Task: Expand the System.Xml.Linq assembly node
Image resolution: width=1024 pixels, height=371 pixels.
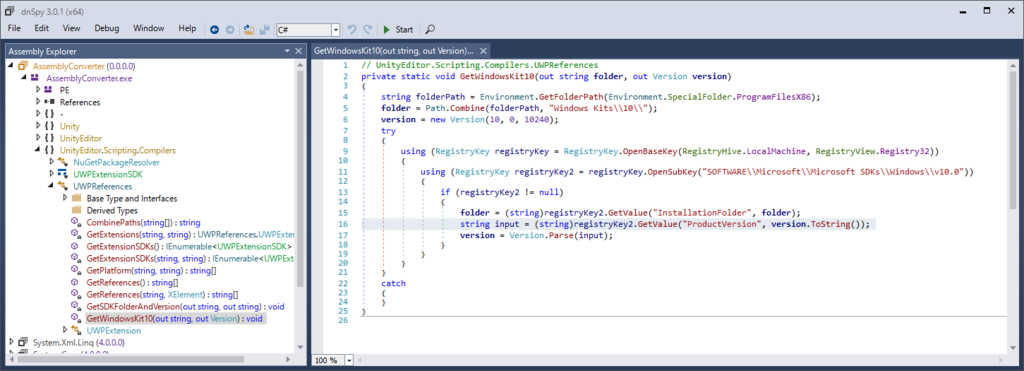Action: click(x=11, y=342)
